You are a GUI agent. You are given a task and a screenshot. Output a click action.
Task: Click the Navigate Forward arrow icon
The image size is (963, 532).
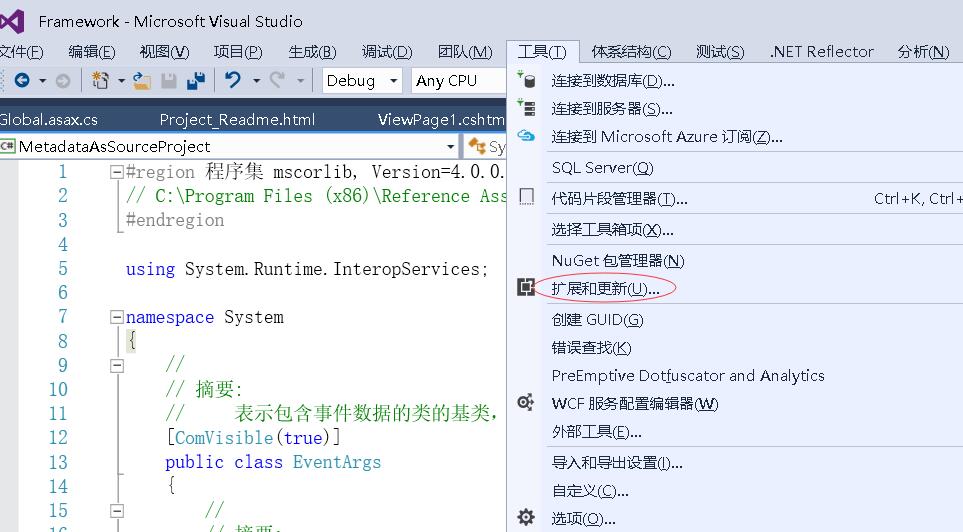pyautogui.click(x=63, y=80)
